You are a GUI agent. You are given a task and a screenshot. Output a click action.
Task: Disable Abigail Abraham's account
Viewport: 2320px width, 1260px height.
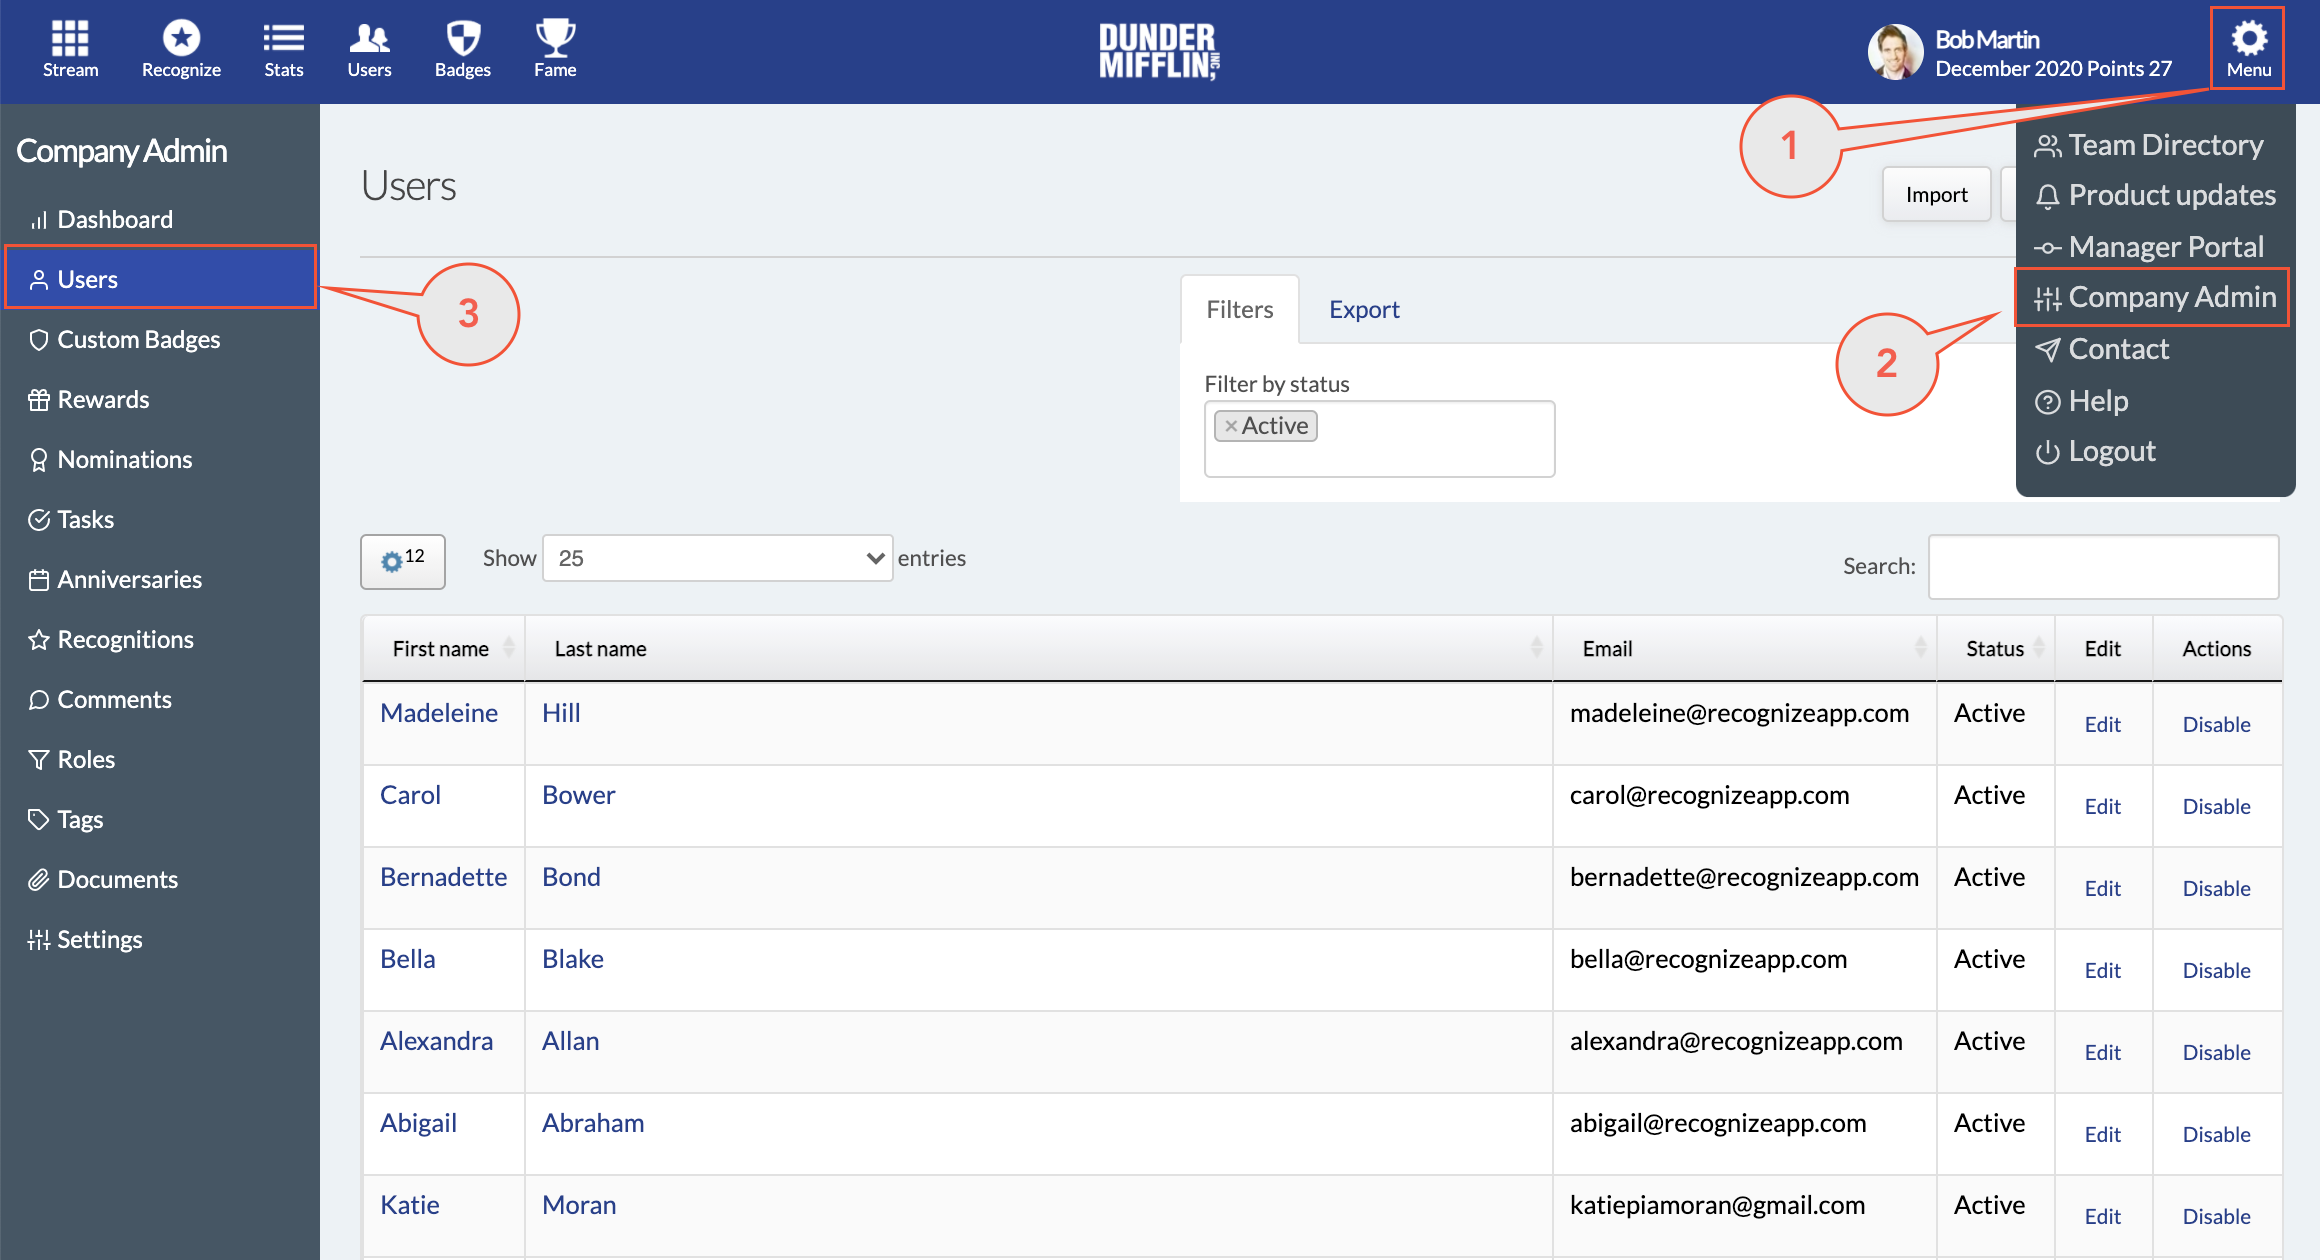tap(2217, 1134)
